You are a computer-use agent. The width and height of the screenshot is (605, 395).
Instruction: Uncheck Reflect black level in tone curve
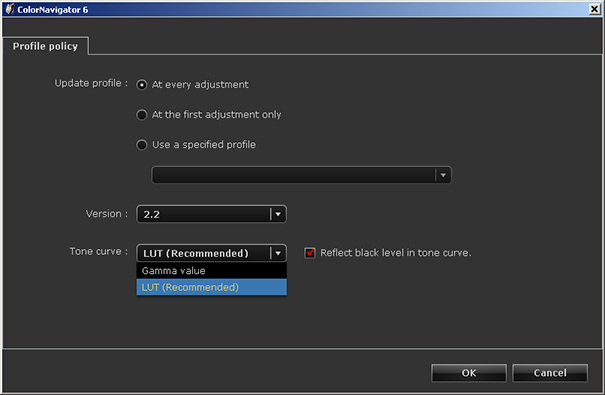(x=310, y=253)
